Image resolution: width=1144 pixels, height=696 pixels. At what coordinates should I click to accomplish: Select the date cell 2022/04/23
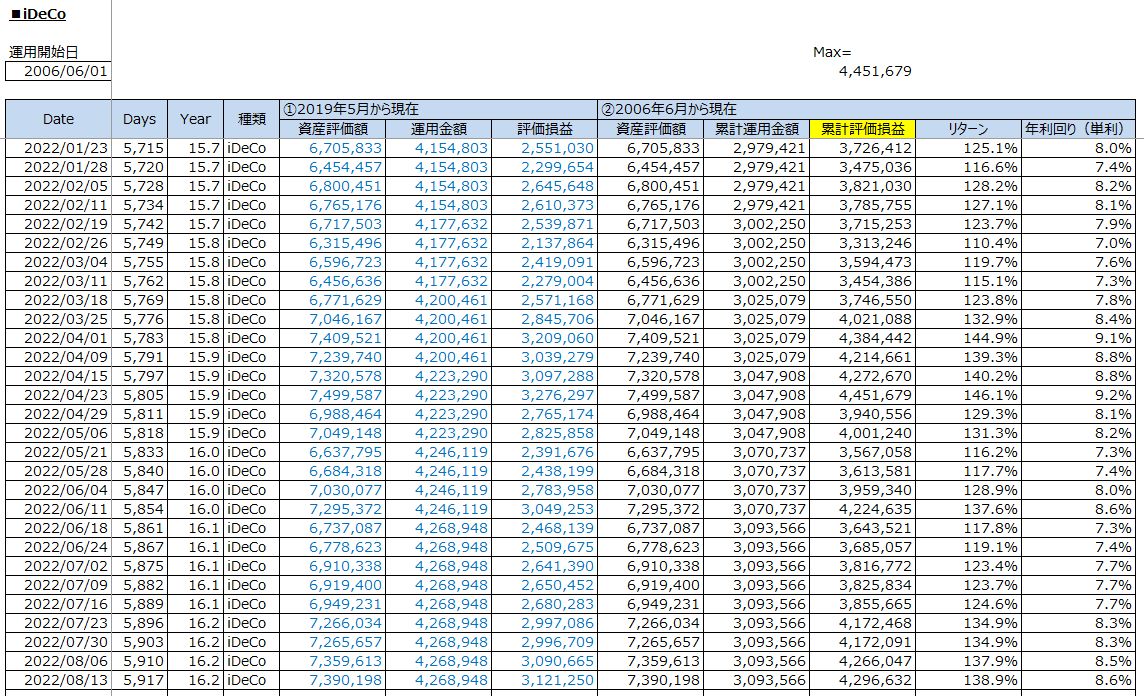58,395
